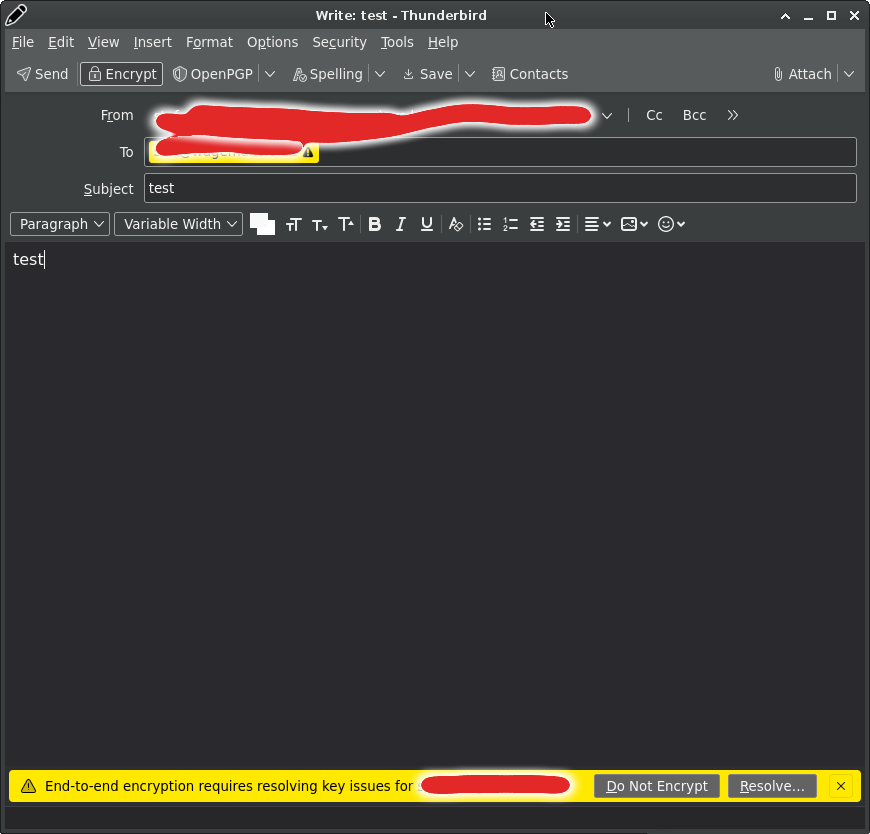
Task: Apply bulleted list formatting
Action: (485, 224)
